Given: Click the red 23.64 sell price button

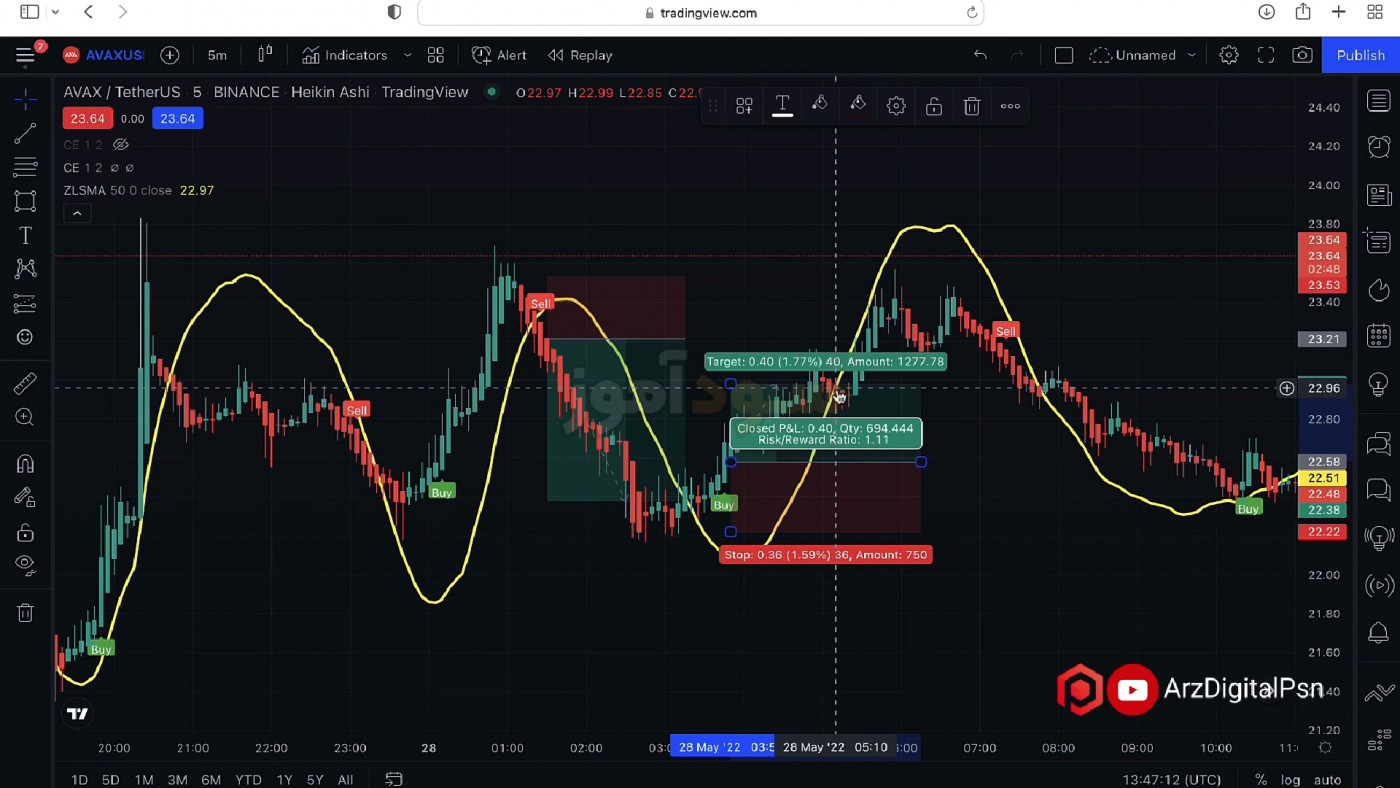Looking at the screenshot, I should click(x=87, y=118).
